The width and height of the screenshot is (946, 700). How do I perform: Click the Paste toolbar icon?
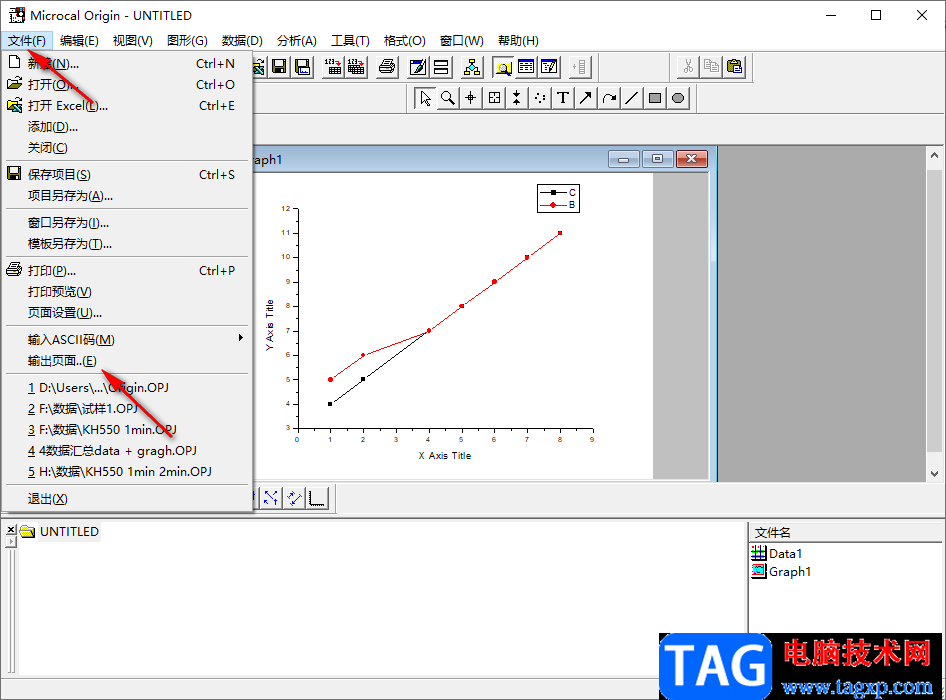(734, 66)
